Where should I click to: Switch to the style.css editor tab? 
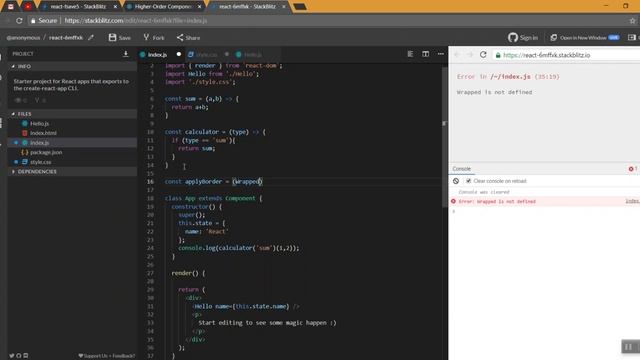tap(206, 54)
